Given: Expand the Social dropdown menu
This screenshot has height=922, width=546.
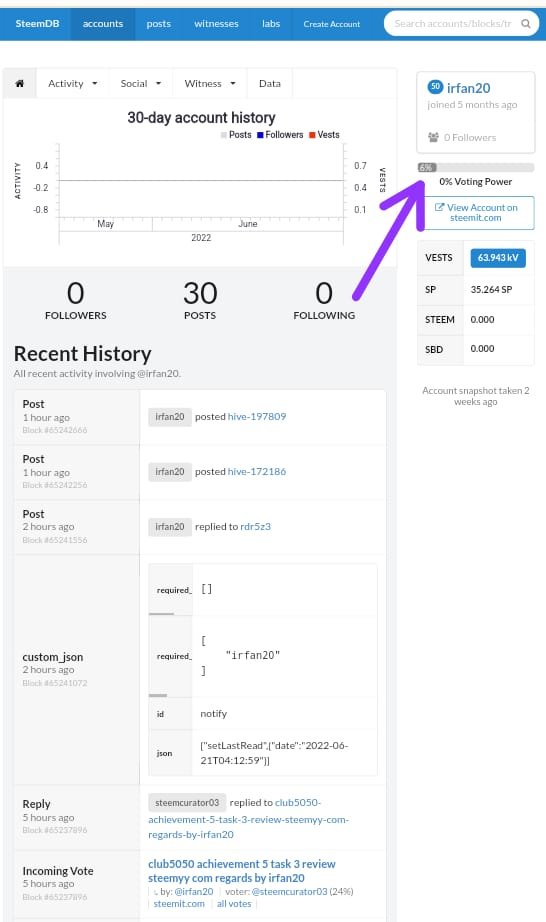Looking at the screenshot, I should tap(140, 83).
